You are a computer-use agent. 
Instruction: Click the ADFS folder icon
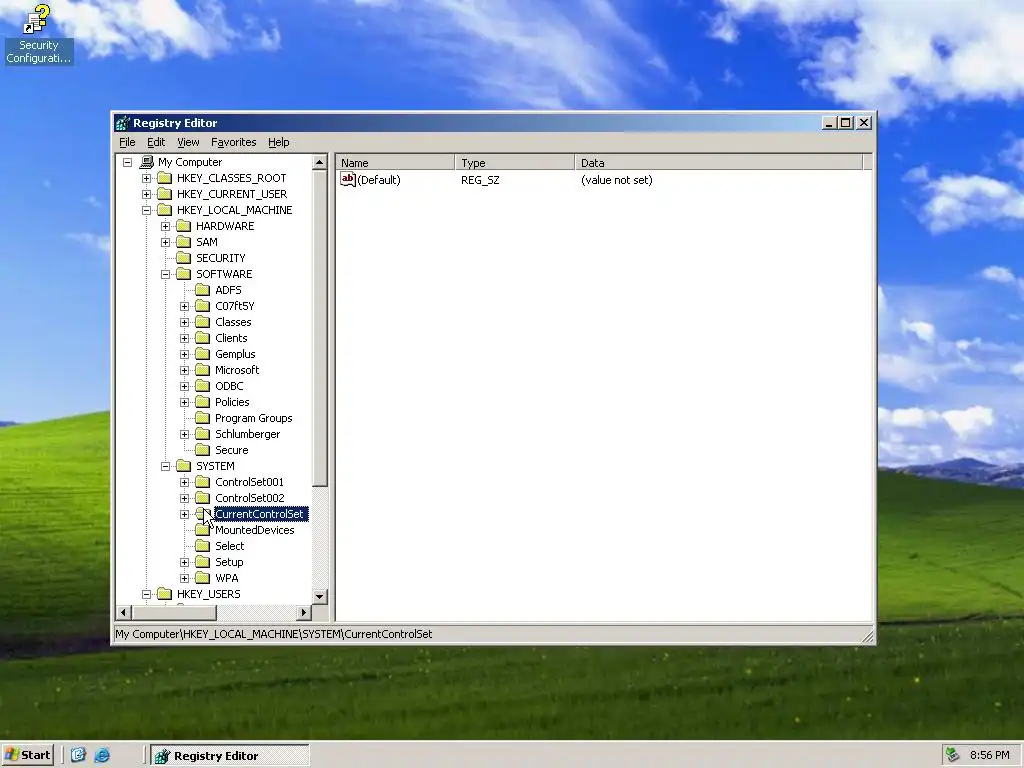203,290
